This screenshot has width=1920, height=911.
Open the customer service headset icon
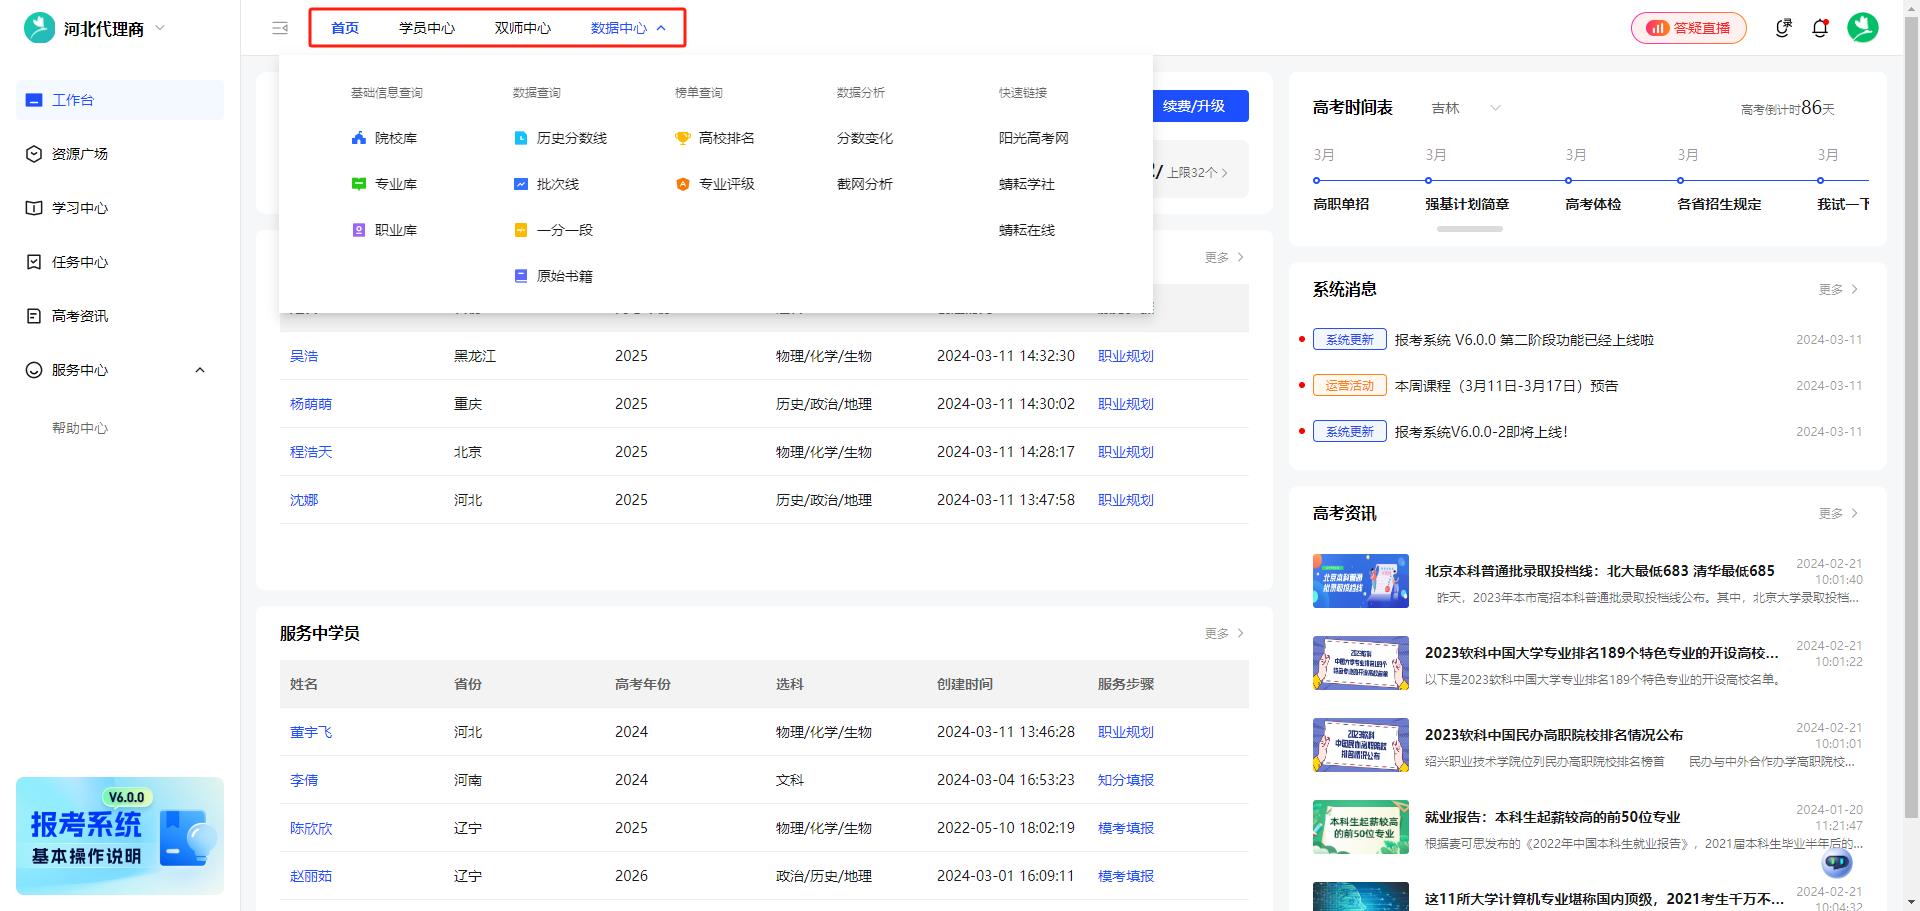click(x=1783, y=28)
